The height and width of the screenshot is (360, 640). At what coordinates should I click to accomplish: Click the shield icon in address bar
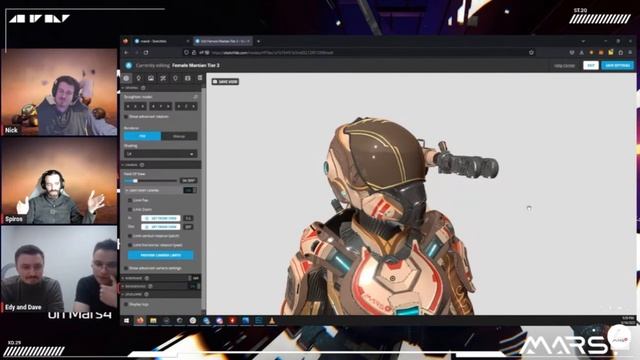[186, 53]
